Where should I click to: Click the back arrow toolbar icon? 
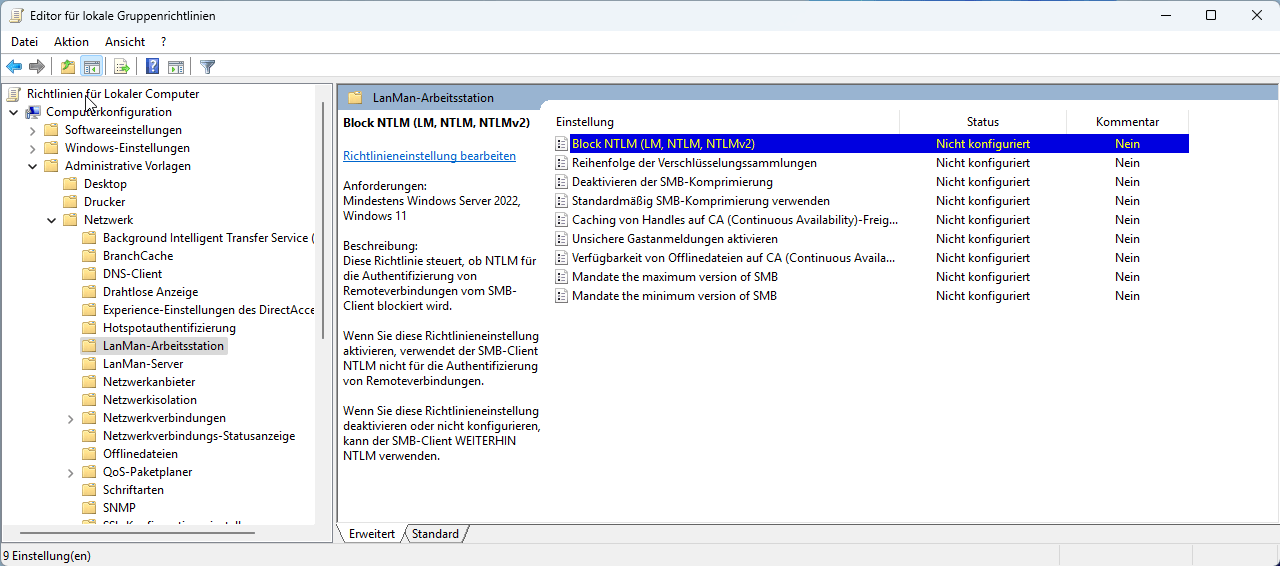14,67
